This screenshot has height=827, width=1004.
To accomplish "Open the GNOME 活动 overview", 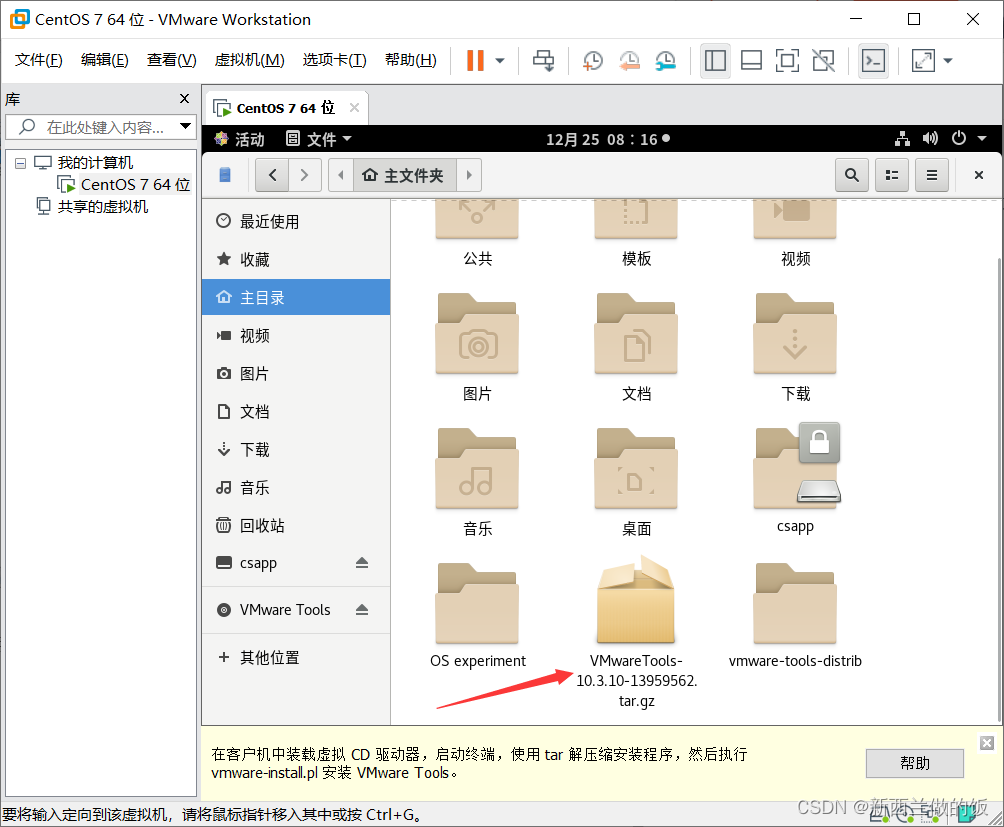I will click(239, 139).
